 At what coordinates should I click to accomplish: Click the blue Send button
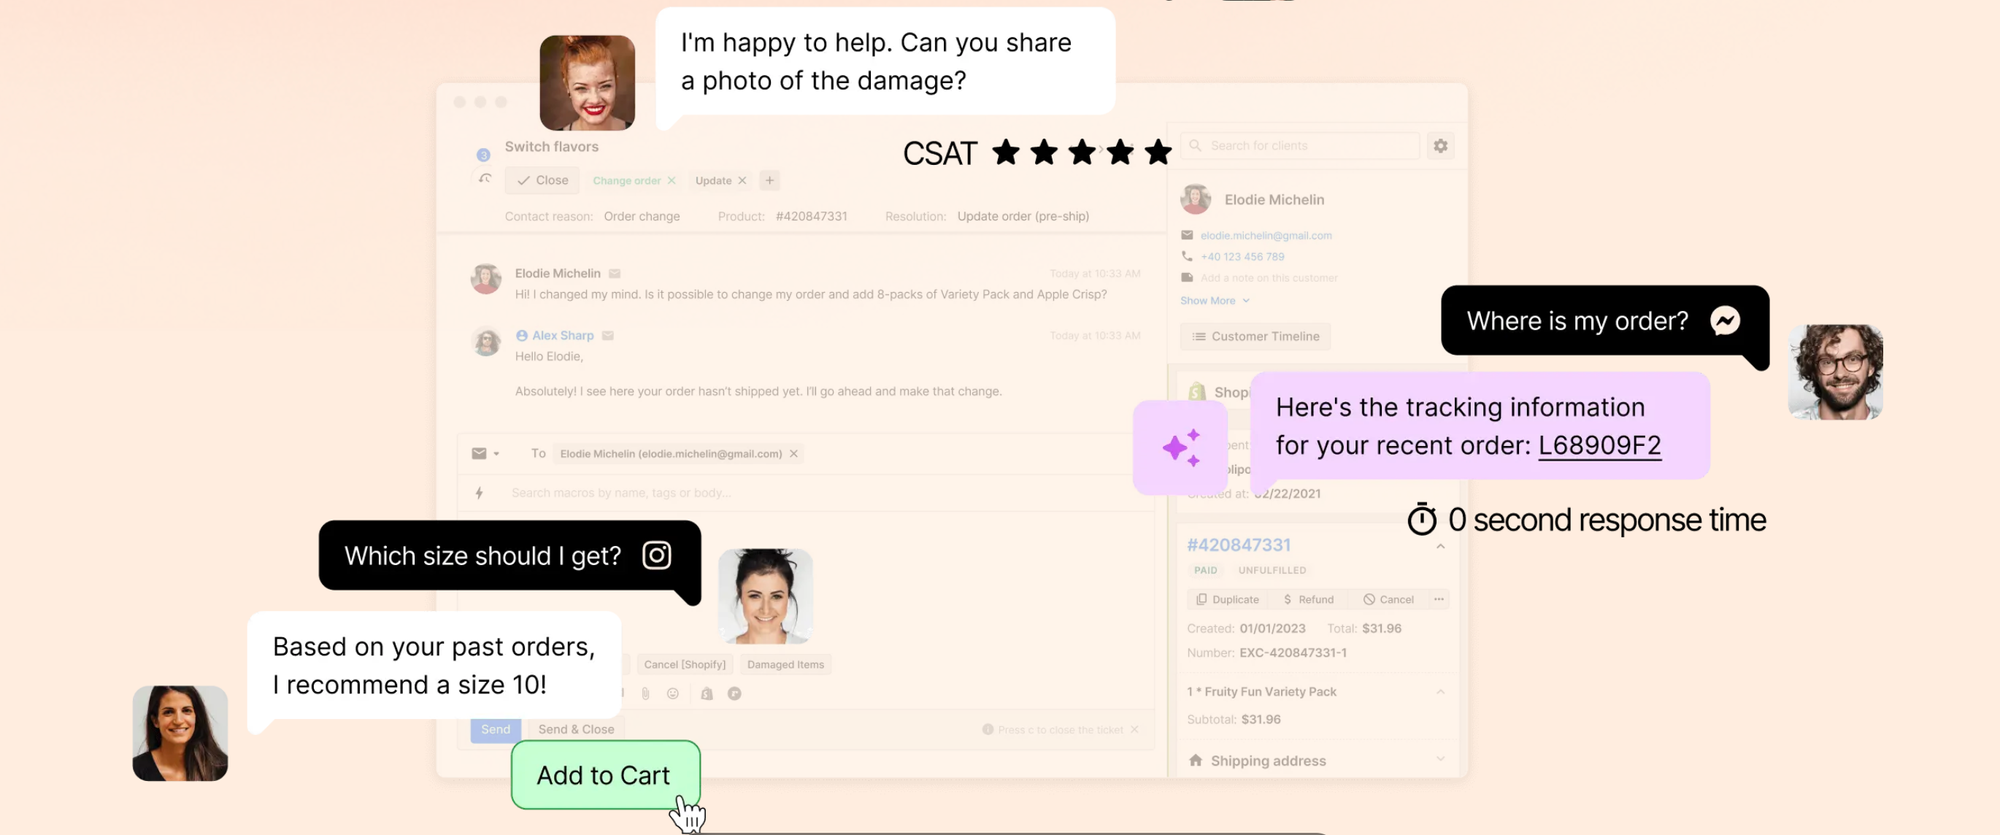[495, 730]
